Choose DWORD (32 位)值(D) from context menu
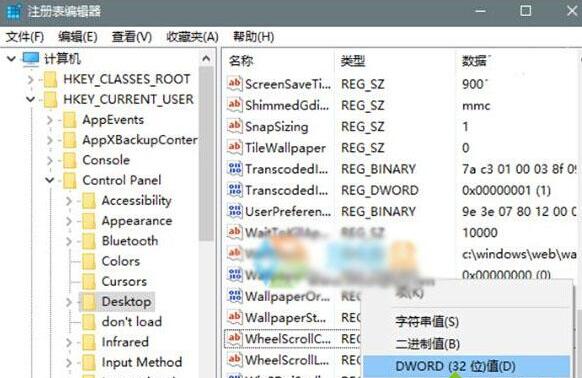 click(466, 366)
